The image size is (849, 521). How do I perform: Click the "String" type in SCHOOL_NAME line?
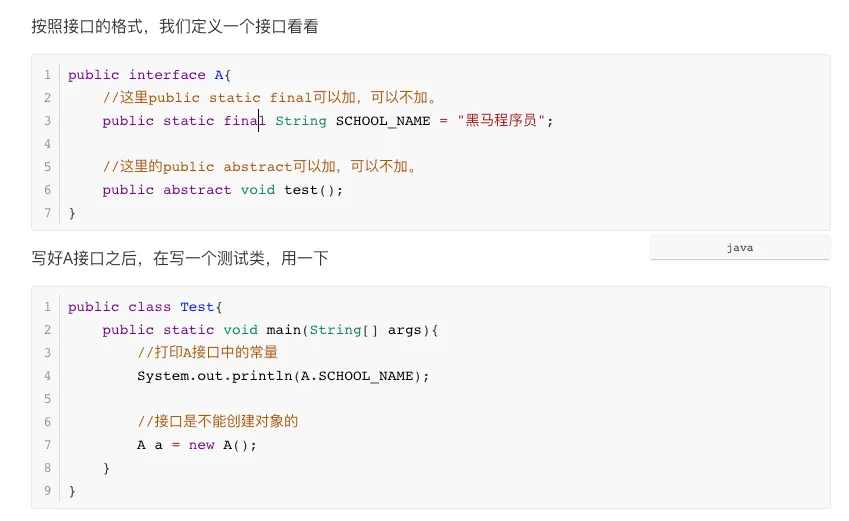301,121
